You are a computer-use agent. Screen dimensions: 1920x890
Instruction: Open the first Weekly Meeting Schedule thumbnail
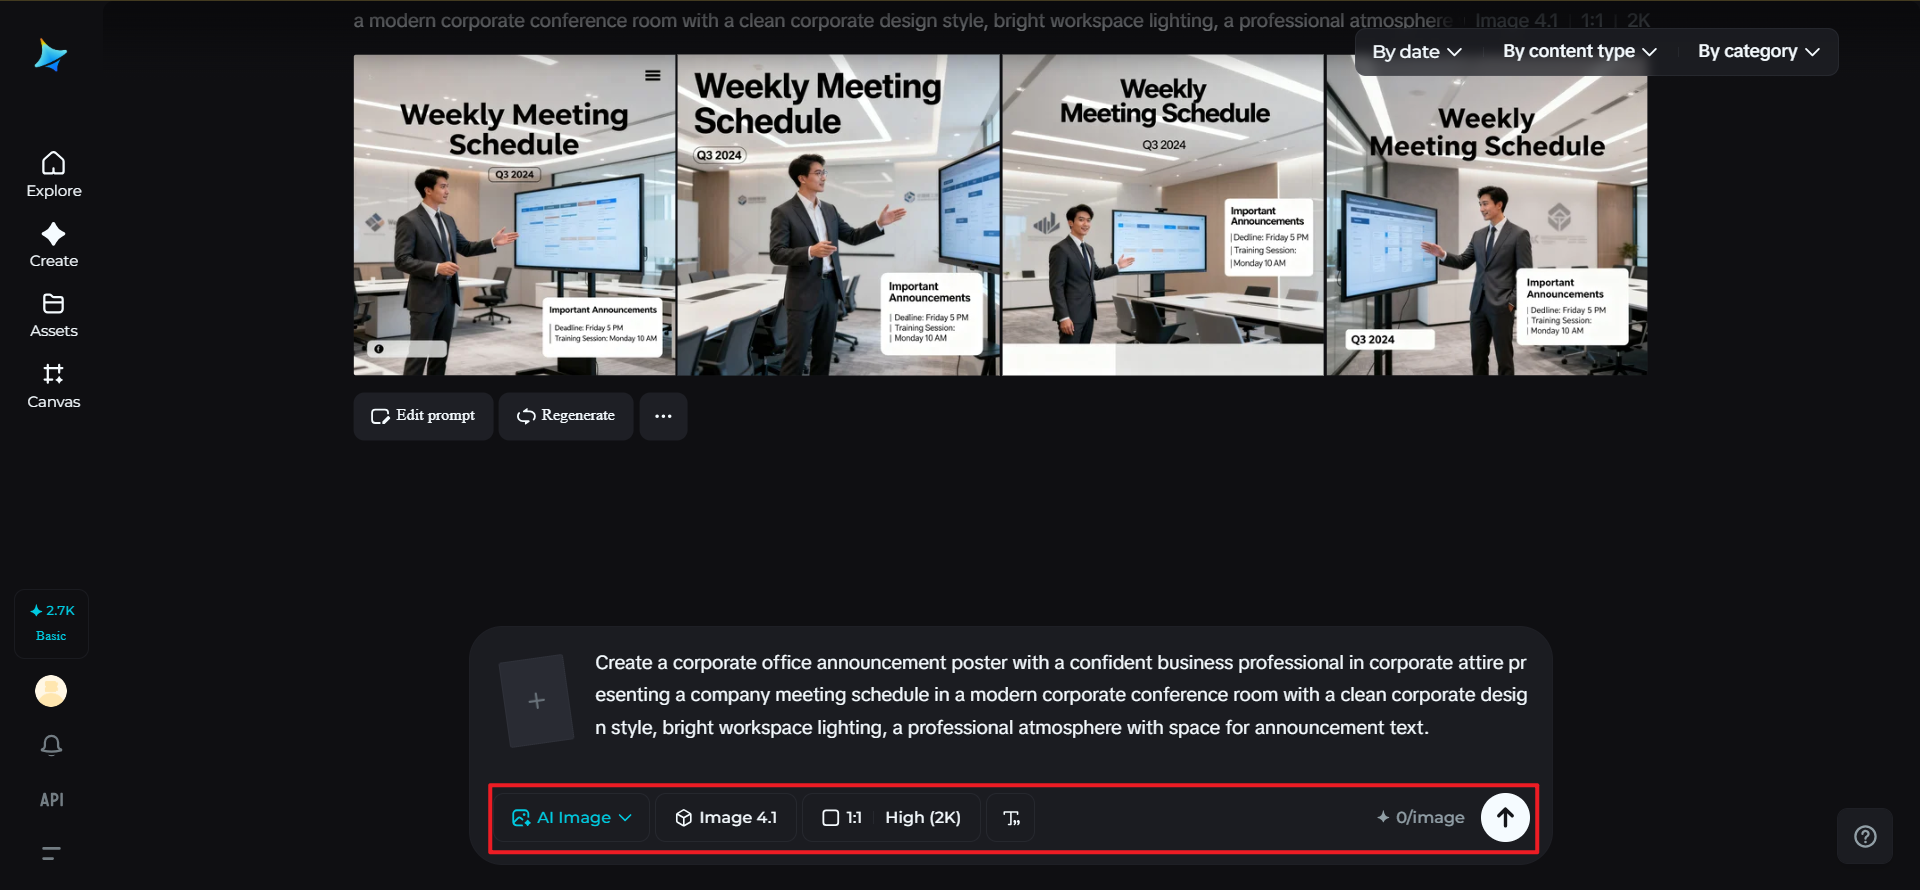coord(514,215)
